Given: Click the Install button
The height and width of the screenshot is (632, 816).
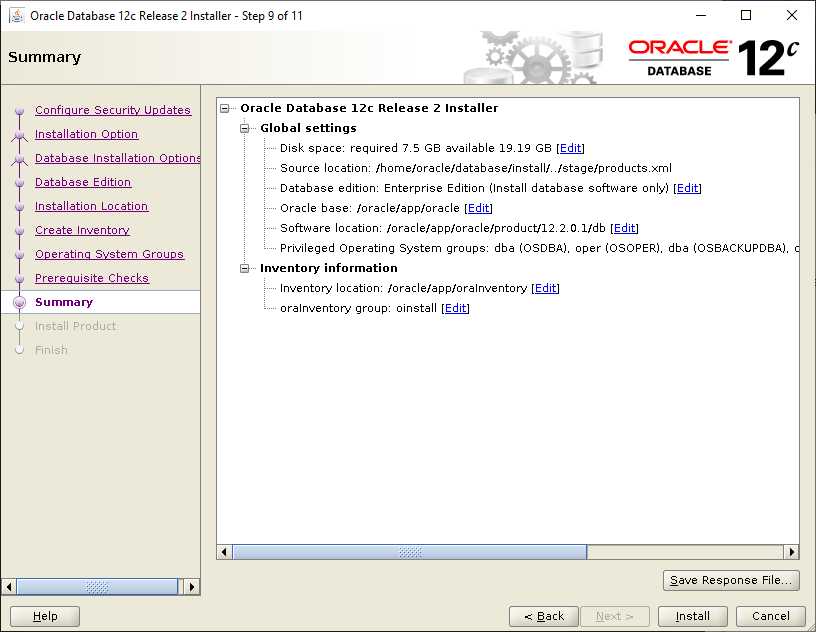Looking at the screenshot, I should 692,616.
